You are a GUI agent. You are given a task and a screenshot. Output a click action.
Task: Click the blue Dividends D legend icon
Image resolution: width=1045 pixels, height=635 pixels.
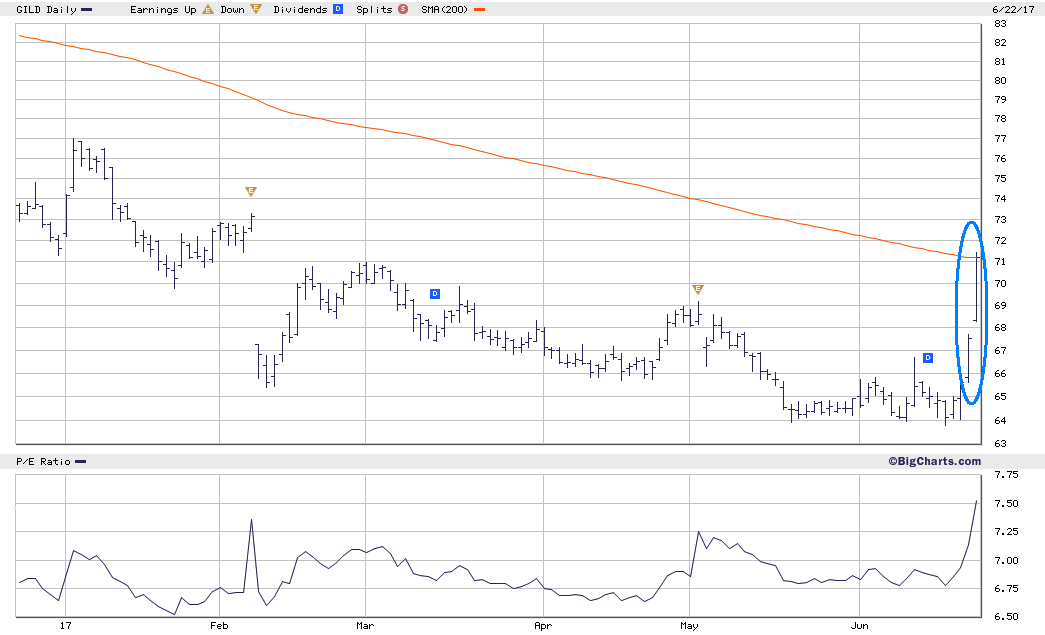[x=338, y=9]
